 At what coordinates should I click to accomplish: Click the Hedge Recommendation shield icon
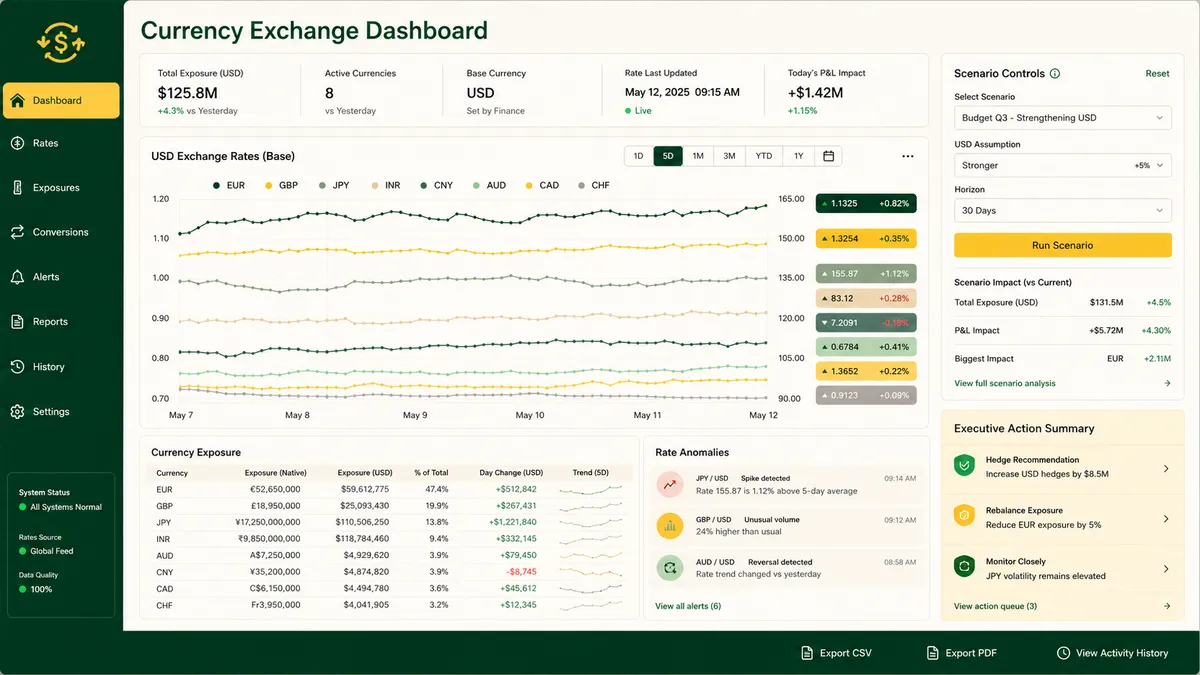964,466
